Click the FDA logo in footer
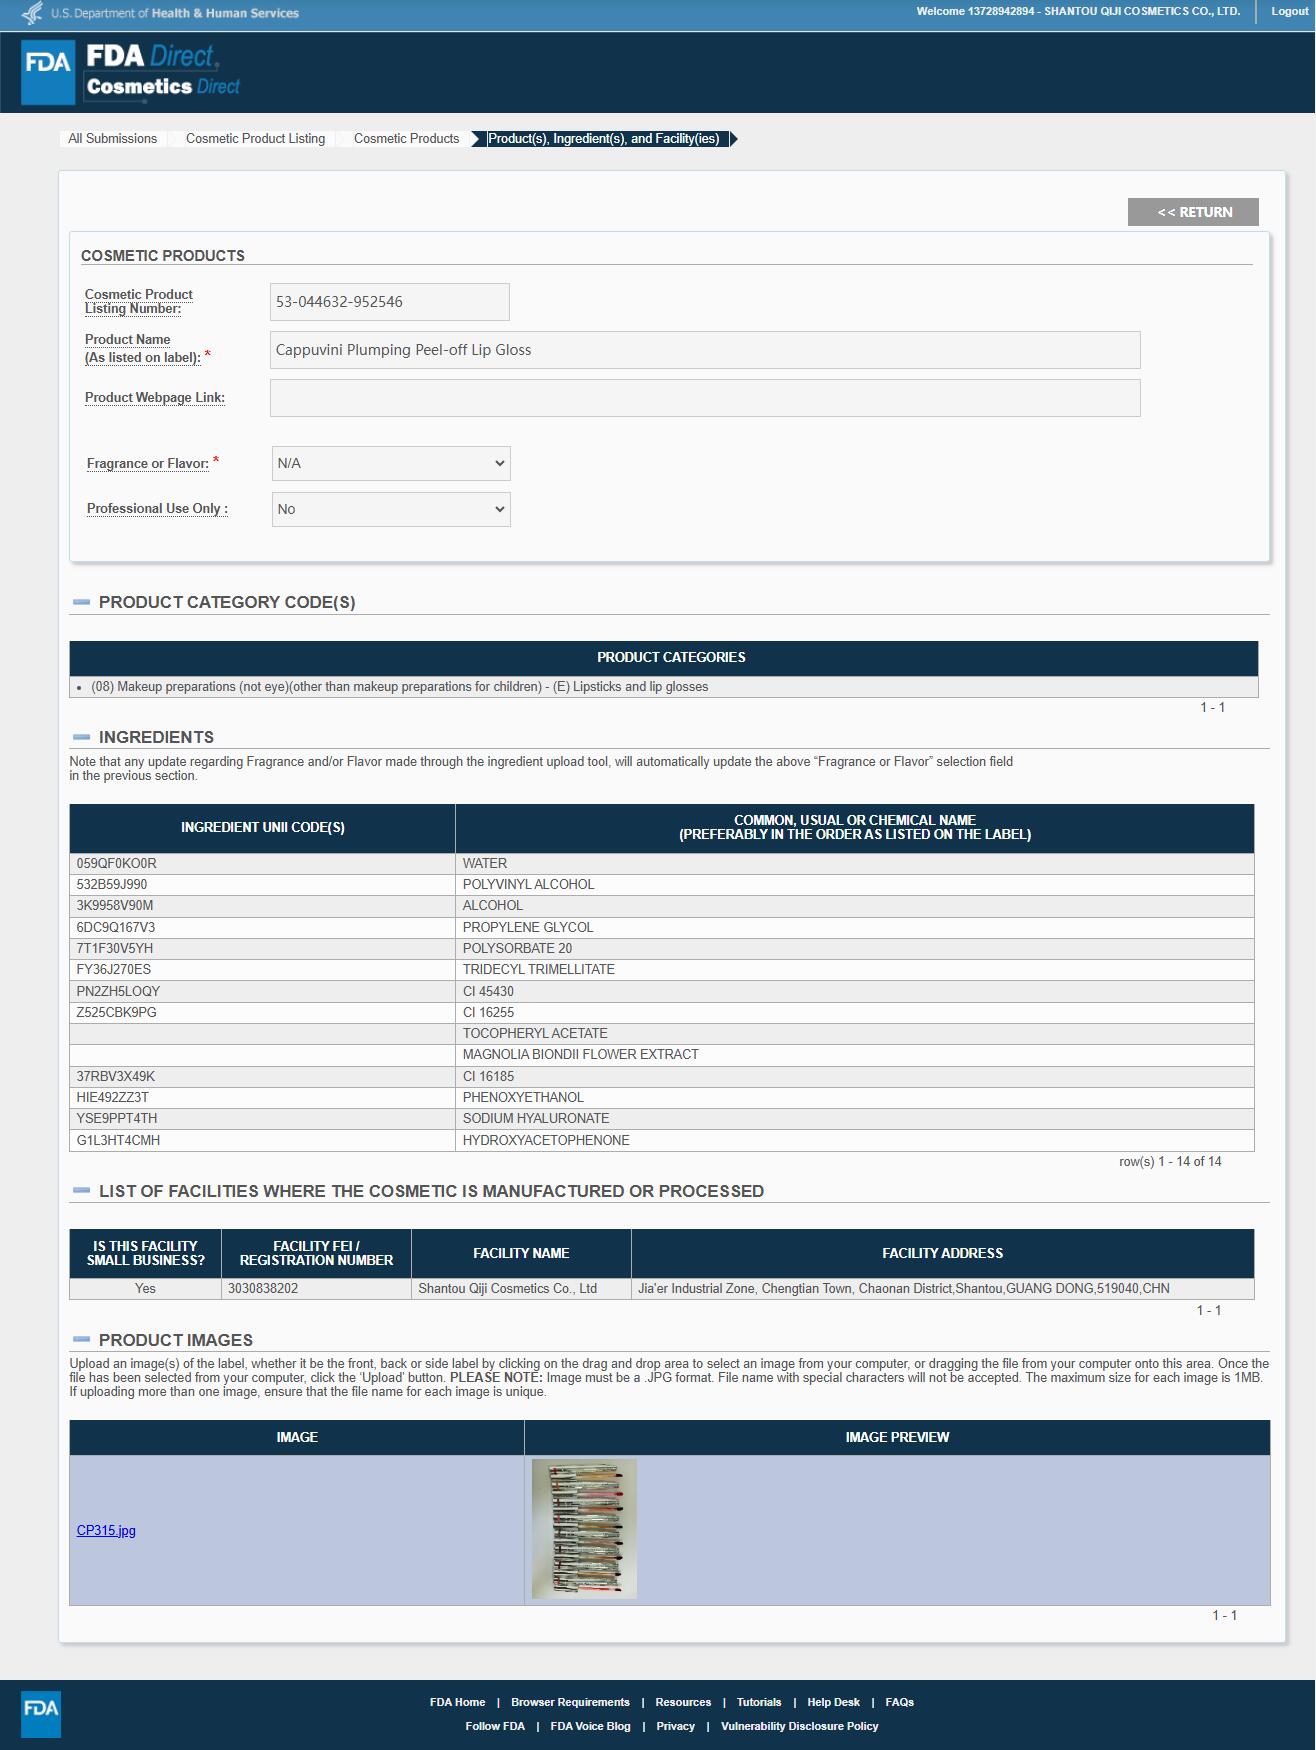 click(41, 1713)
